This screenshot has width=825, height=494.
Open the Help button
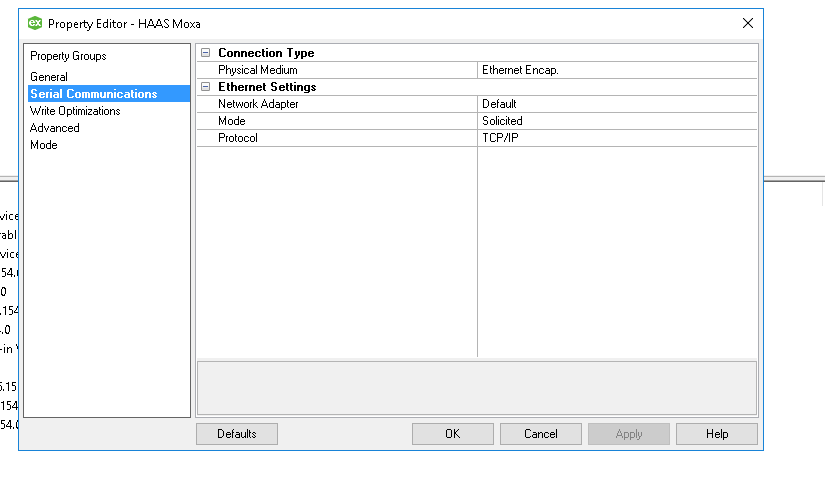pyautogui.click(x=717, y=434)
